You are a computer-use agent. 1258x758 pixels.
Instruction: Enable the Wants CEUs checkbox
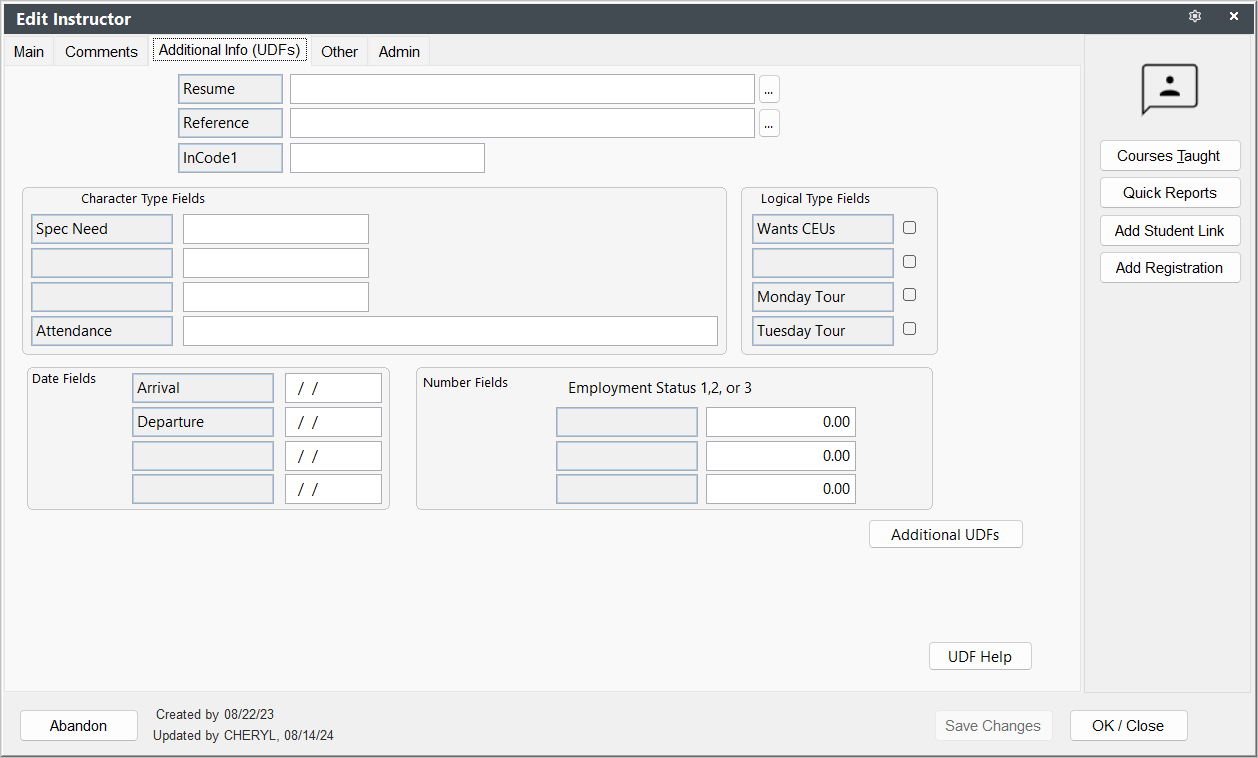pyautogui.click(x=909, y=228)
